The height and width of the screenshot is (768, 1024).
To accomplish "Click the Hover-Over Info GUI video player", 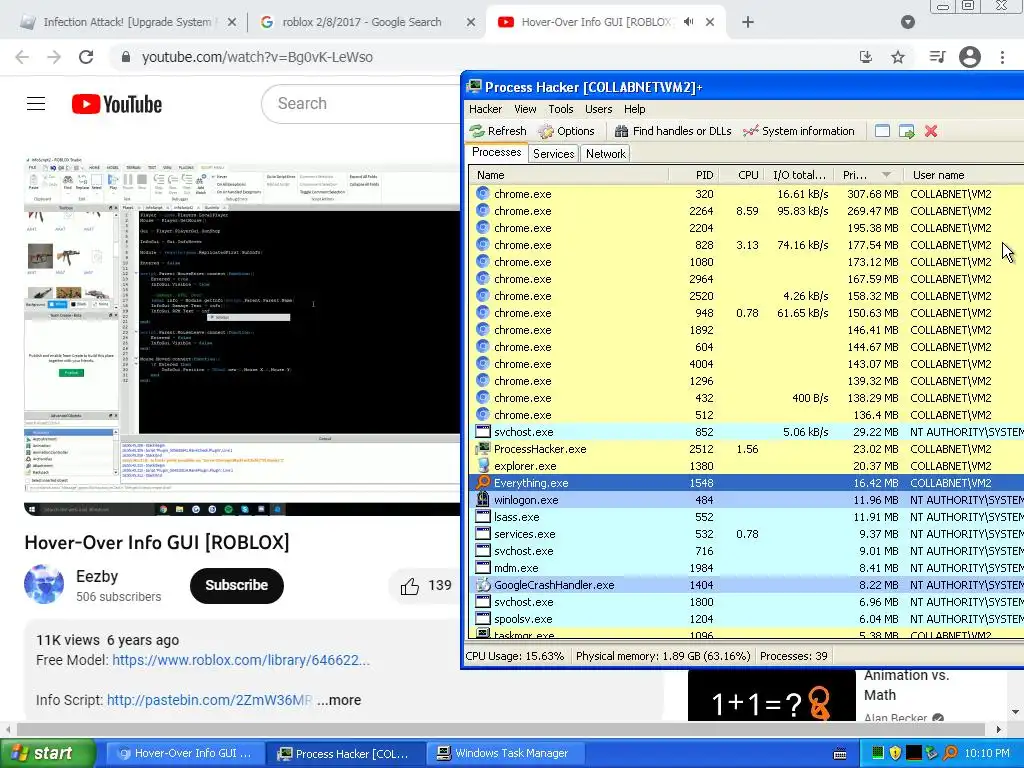I will pyautogui.click(x=242, y=336).
